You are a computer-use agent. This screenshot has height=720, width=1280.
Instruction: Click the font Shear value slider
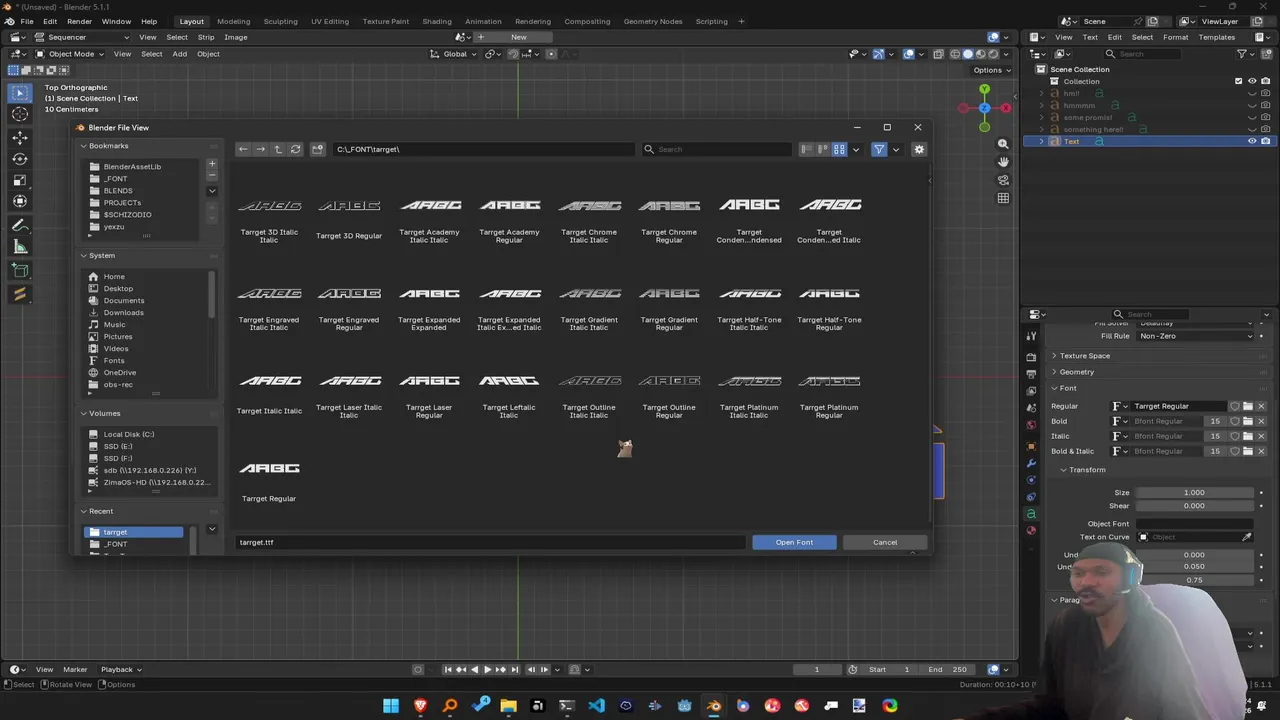pos(1194,506)
